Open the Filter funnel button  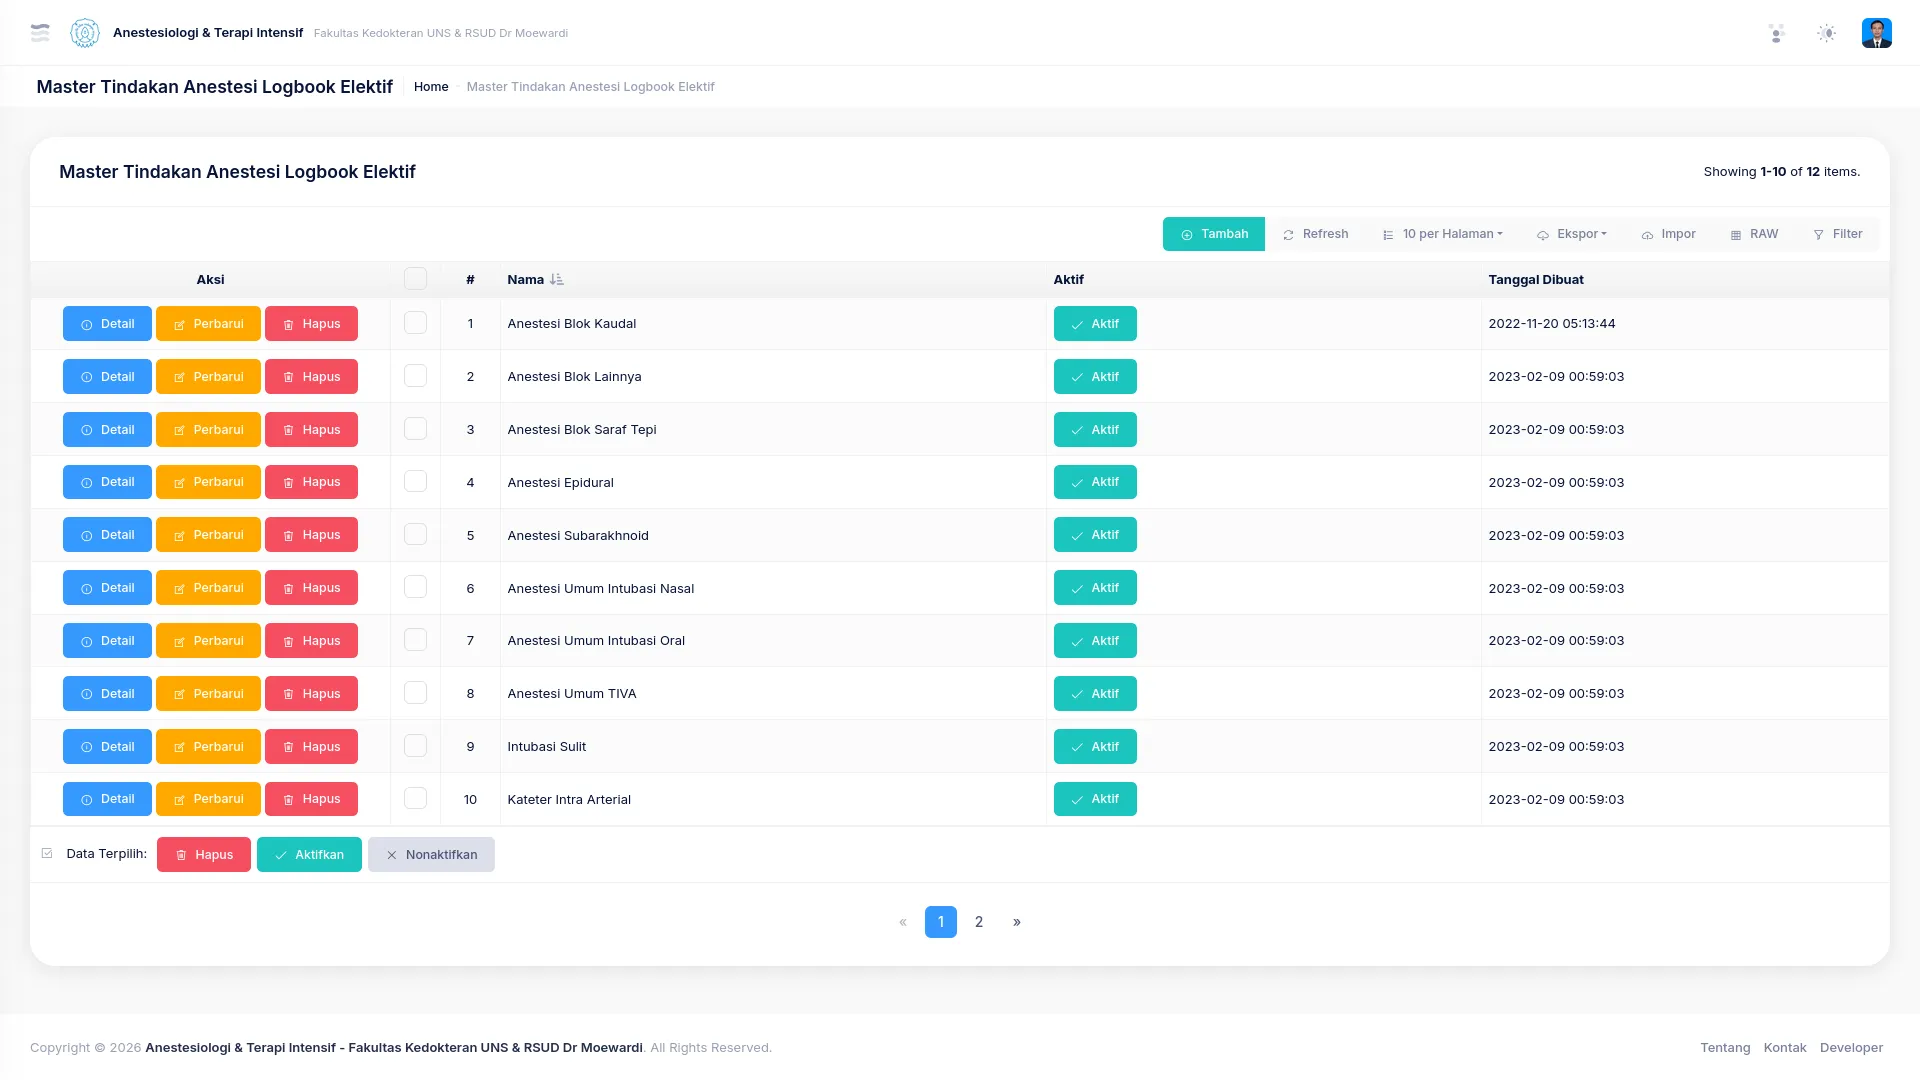pyautogui.click(x=1837, y=234)
